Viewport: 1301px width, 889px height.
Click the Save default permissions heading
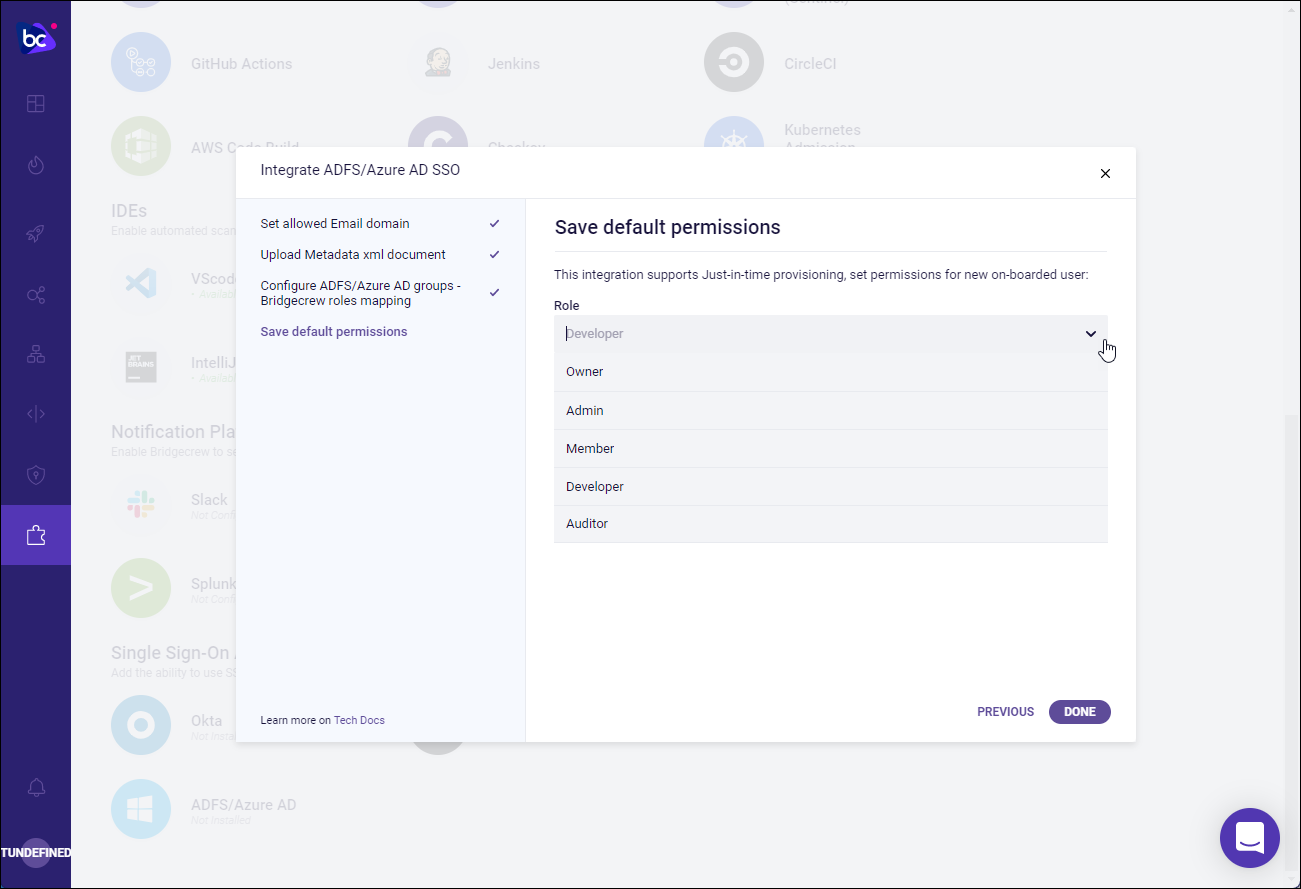coord(668,227)
